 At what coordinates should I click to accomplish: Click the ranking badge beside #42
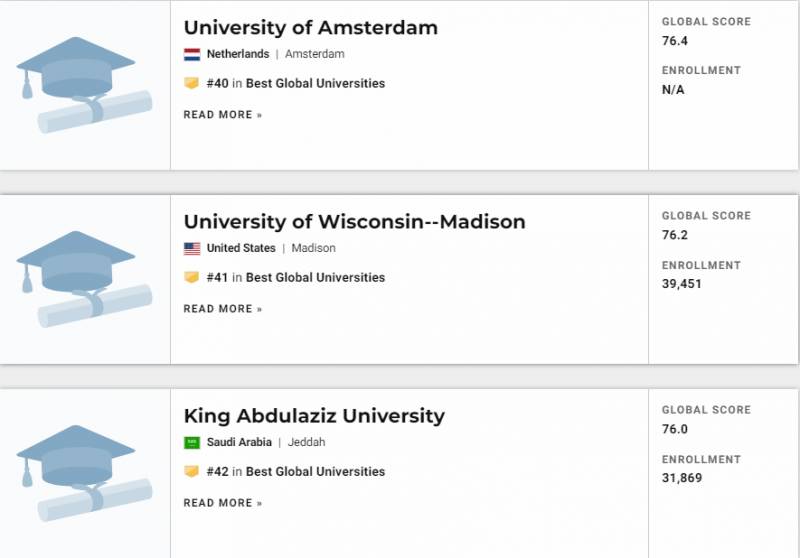[192, 472]
